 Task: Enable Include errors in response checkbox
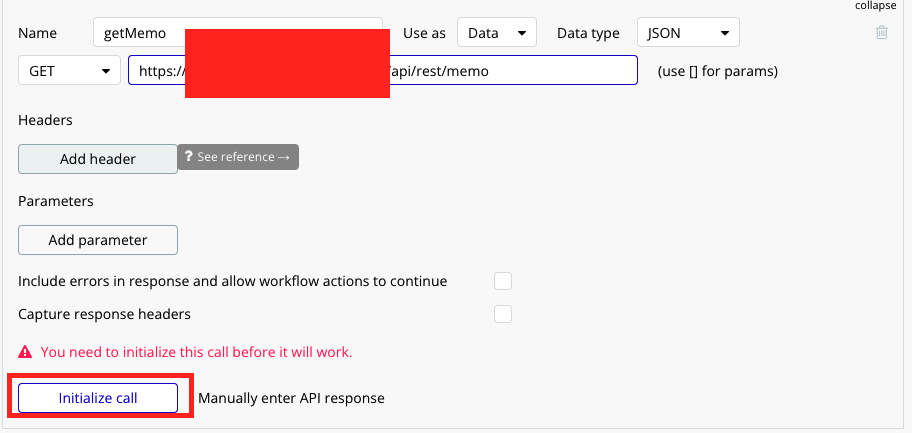503,281
